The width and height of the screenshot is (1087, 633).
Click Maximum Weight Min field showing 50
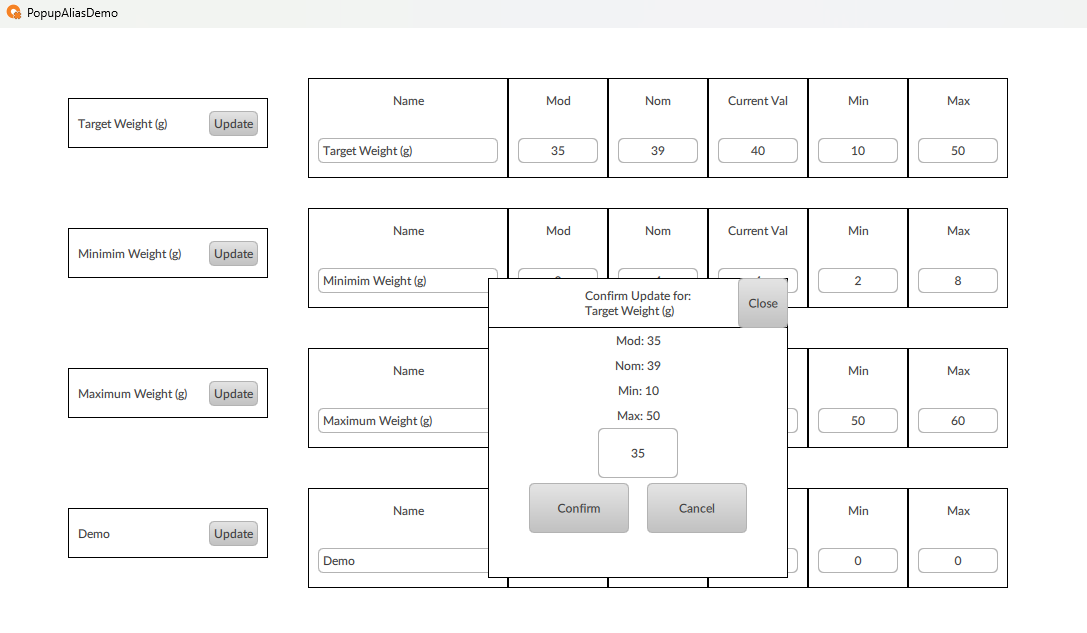(858, 421)
